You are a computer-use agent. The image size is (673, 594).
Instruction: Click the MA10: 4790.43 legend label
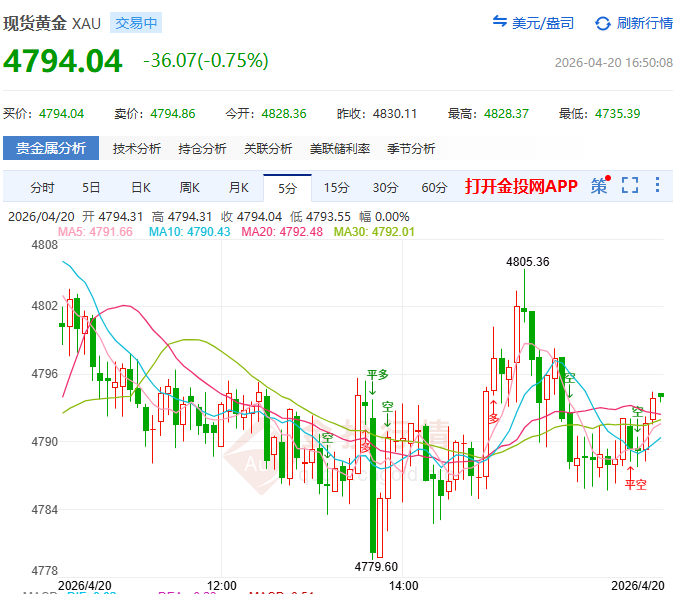click(189, 232)
